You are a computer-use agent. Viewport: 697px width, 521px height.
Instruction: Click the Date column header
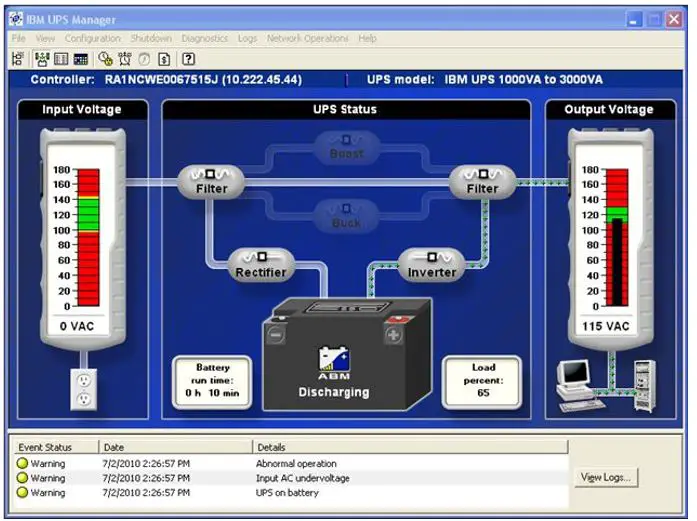176,447
